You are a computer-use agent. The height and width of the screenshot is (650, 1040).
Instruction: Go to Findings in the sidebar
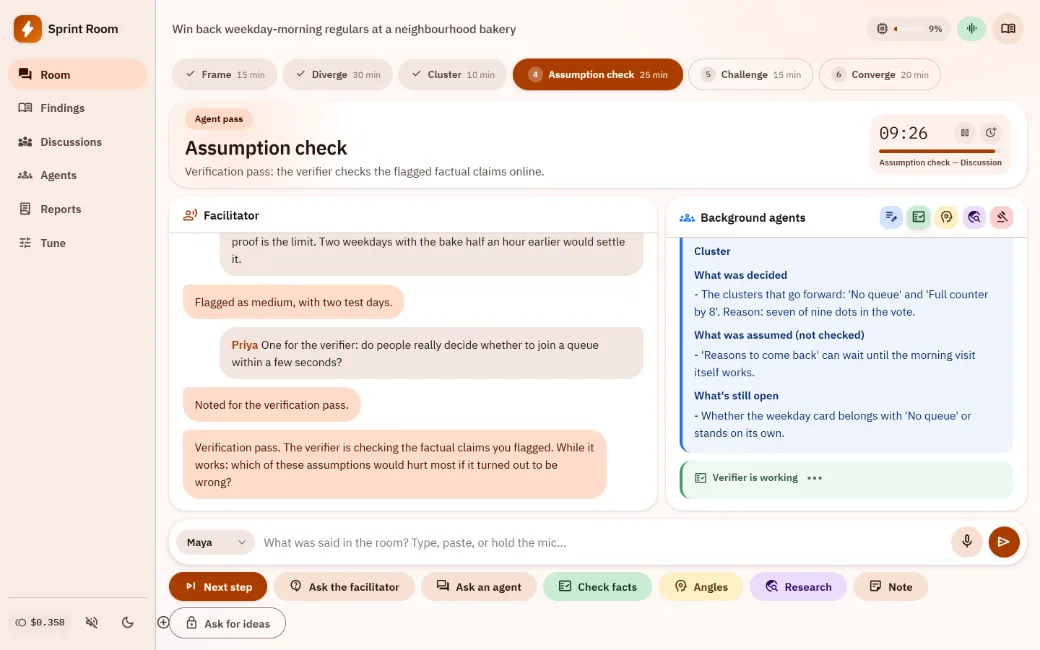(x=78, y=107)
